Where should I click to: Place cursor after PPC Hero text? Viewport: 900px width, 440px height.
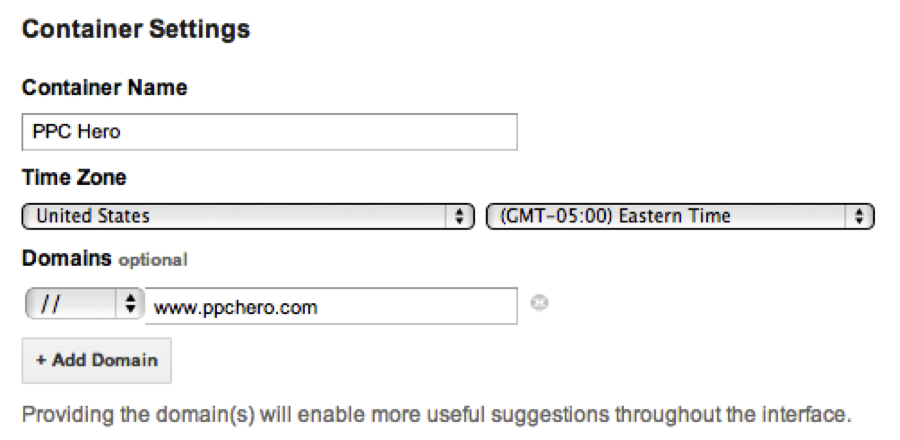pyautogui.click(x=122, y=132)
